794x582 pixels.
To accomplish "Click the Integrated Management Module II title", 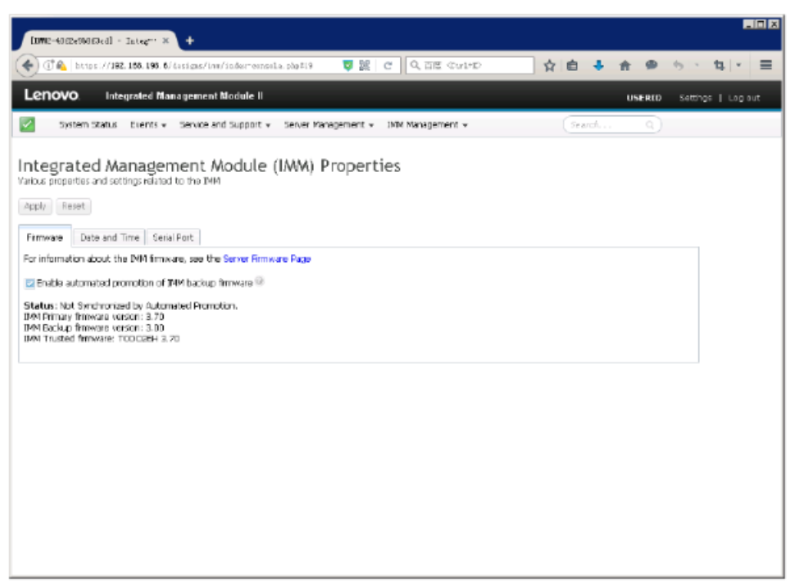I will 184,96.
